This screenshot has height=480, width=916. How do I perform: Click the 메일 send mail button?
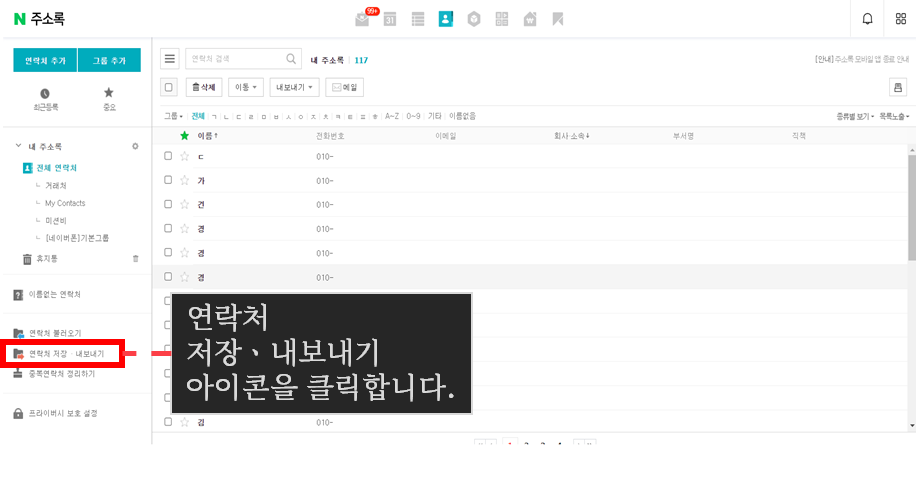tap(345, 88)
